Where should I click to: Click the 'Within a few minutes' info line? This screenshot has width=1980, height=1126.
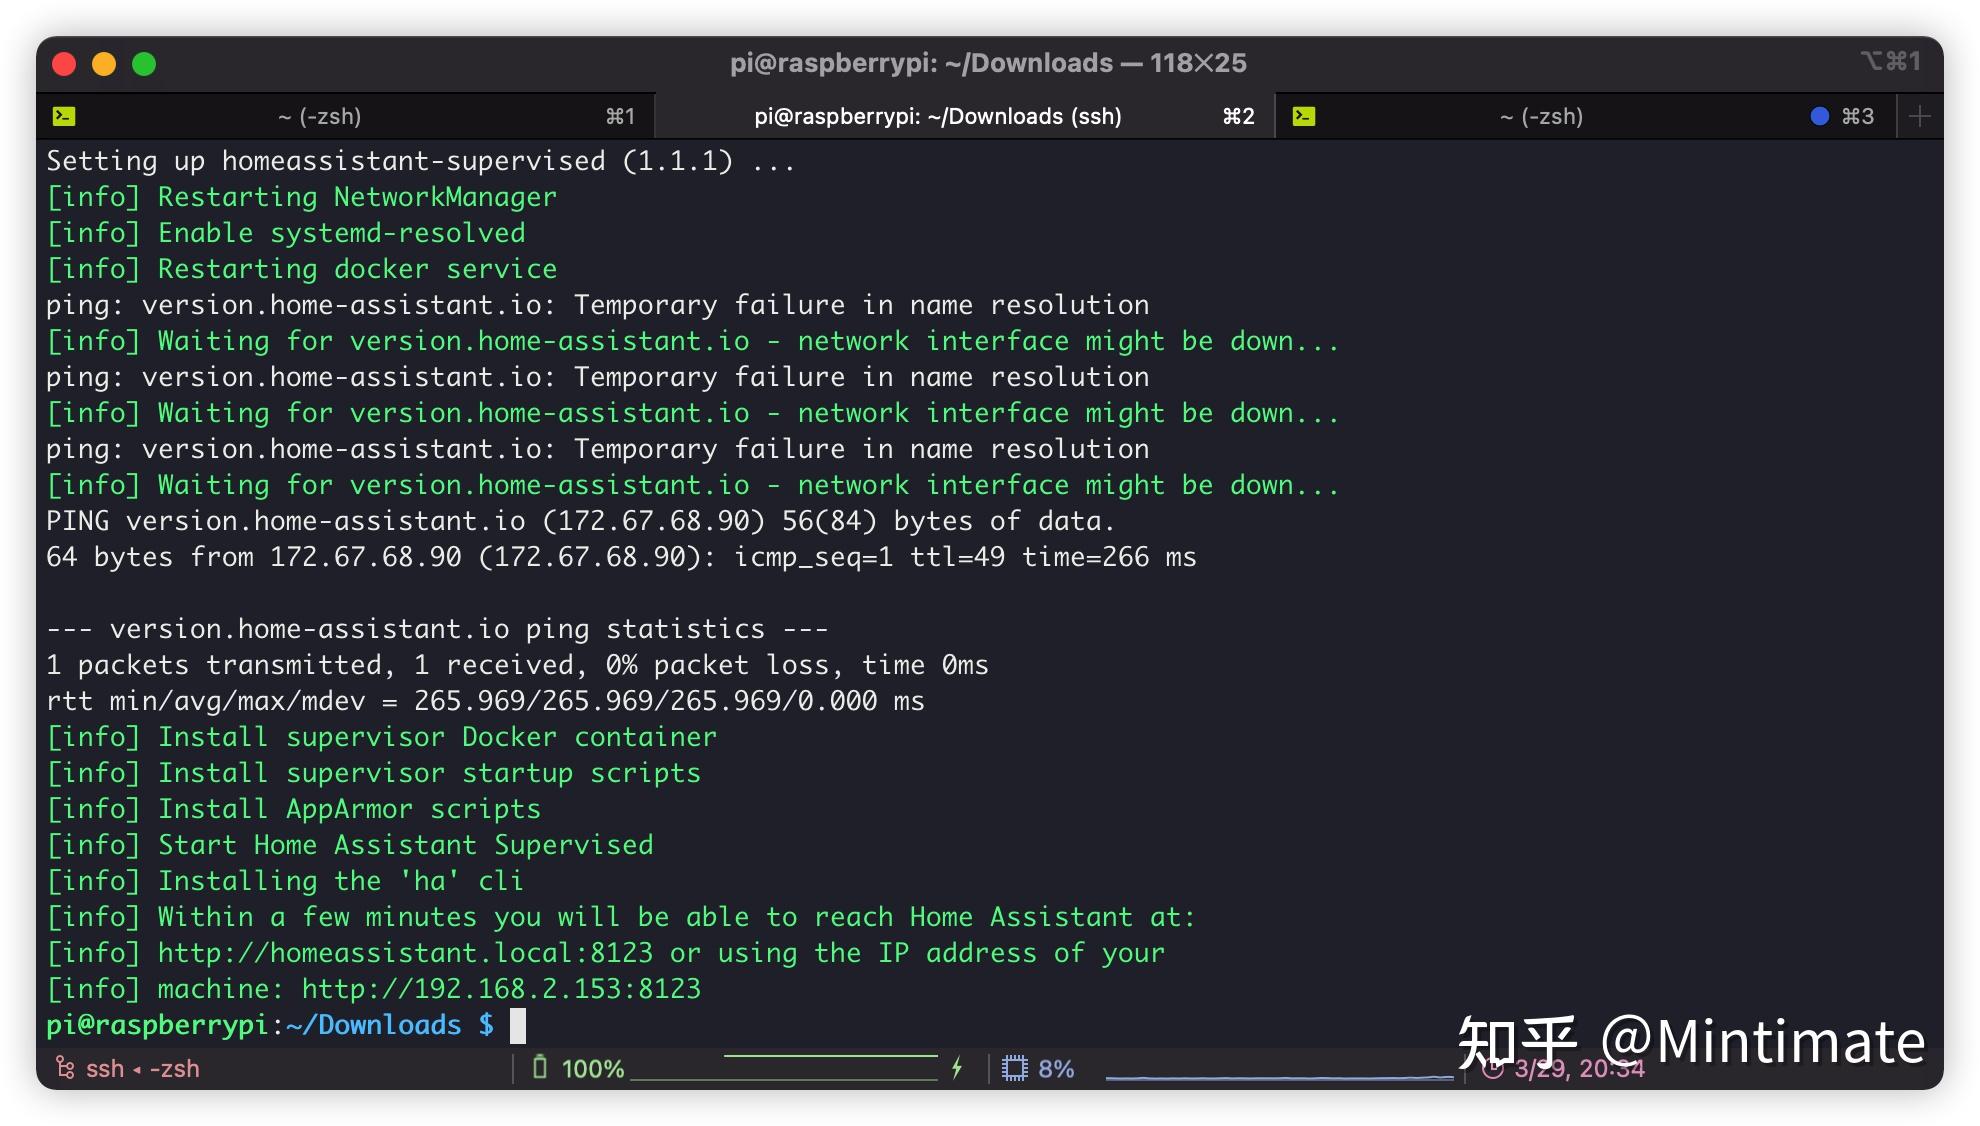(620, 917)
